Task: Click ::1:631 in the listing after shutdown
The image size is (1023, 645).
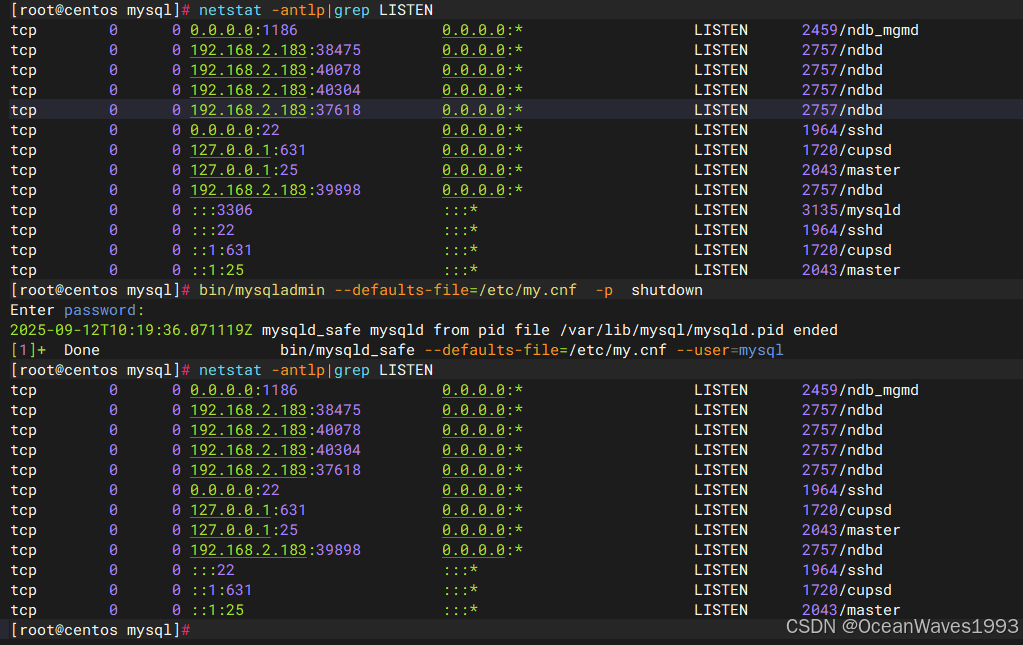Action: click(x=222, y=590)
